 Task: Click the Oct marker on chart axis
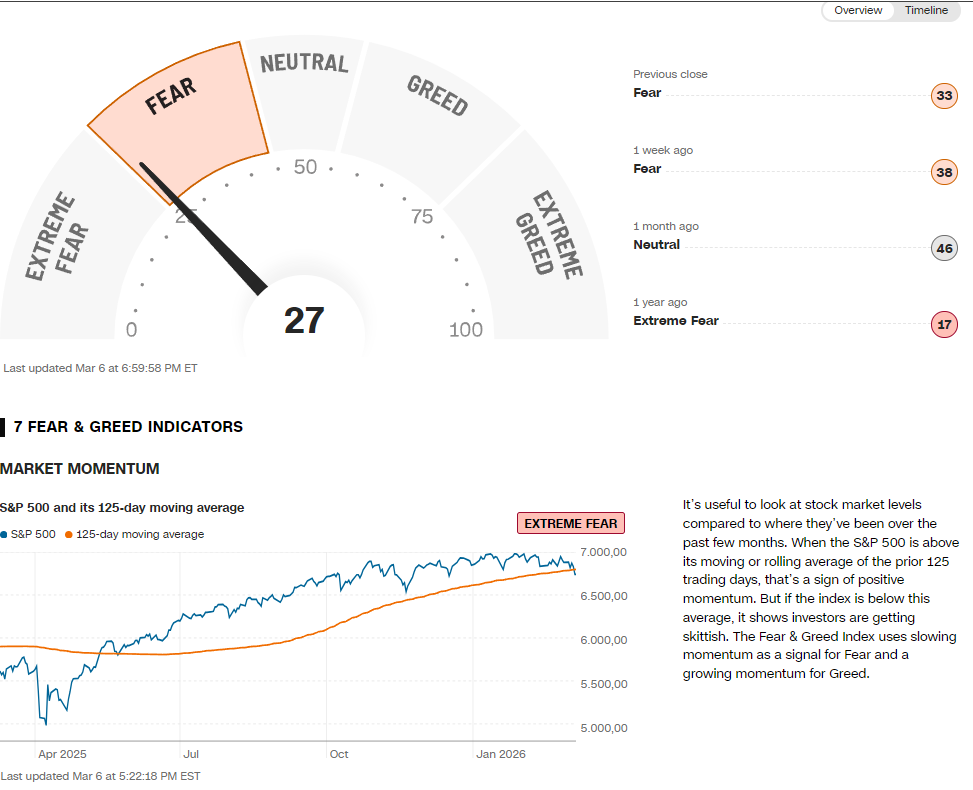pyautogui.click(x=339, y=754)
